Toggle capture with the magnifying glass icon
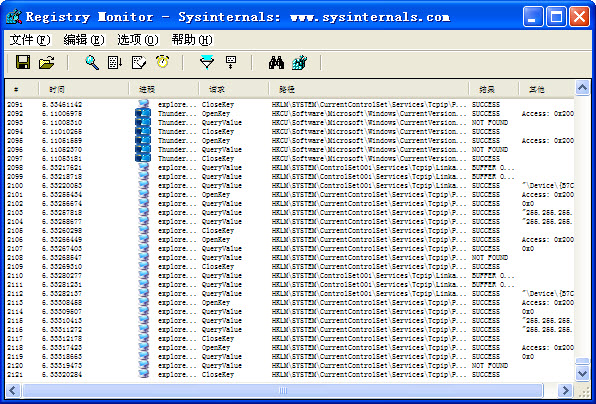The image size is (596, 404). pyautogui.click(x=92, y=62)
